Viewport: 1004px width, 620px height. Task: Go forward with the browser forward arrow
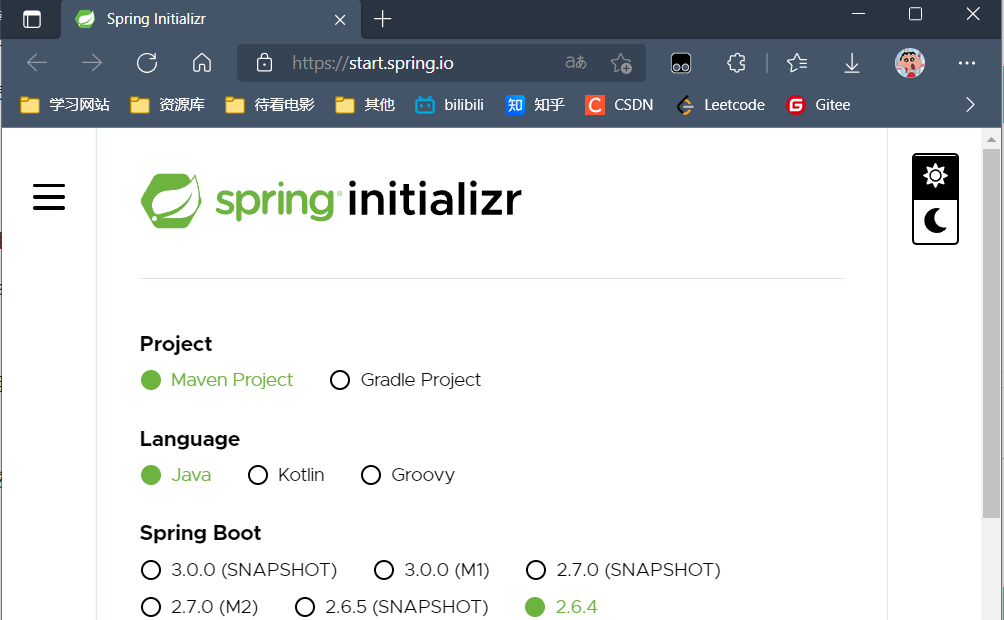pyautogui.click(x=92, y=63)
